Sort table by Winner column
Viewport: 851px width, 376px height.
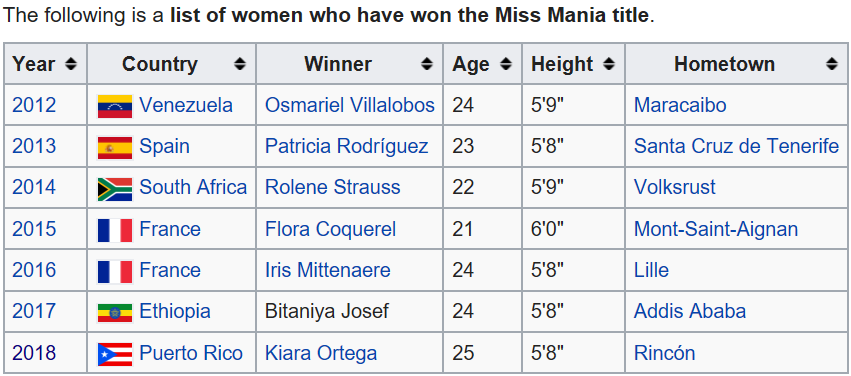[x=427, y=64]
